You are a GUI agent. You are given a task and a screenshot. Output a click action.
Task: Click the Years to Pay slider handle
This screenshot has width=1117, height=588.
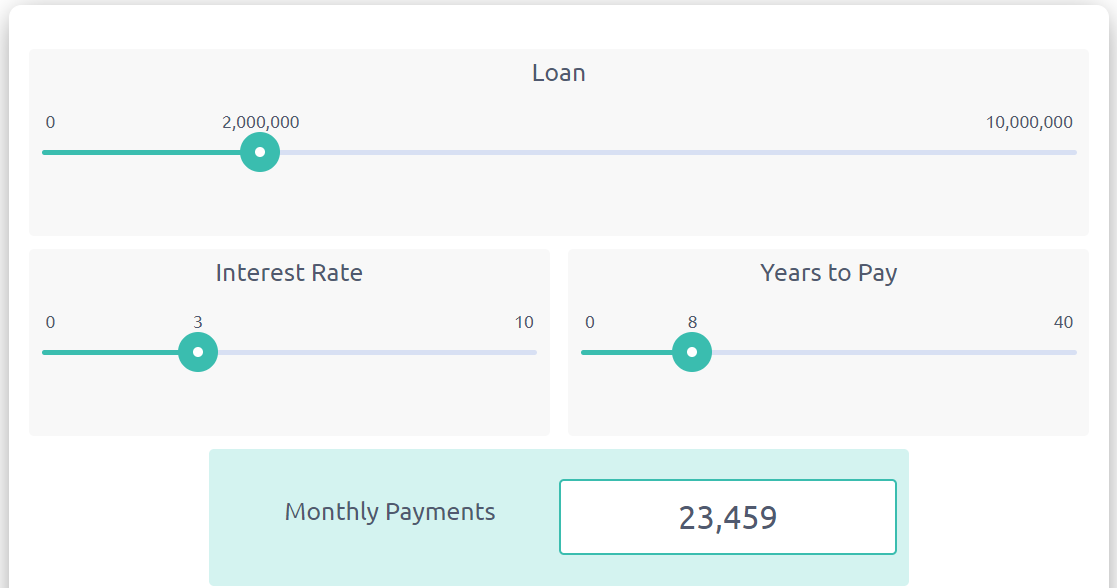click(x=692, y=352)
